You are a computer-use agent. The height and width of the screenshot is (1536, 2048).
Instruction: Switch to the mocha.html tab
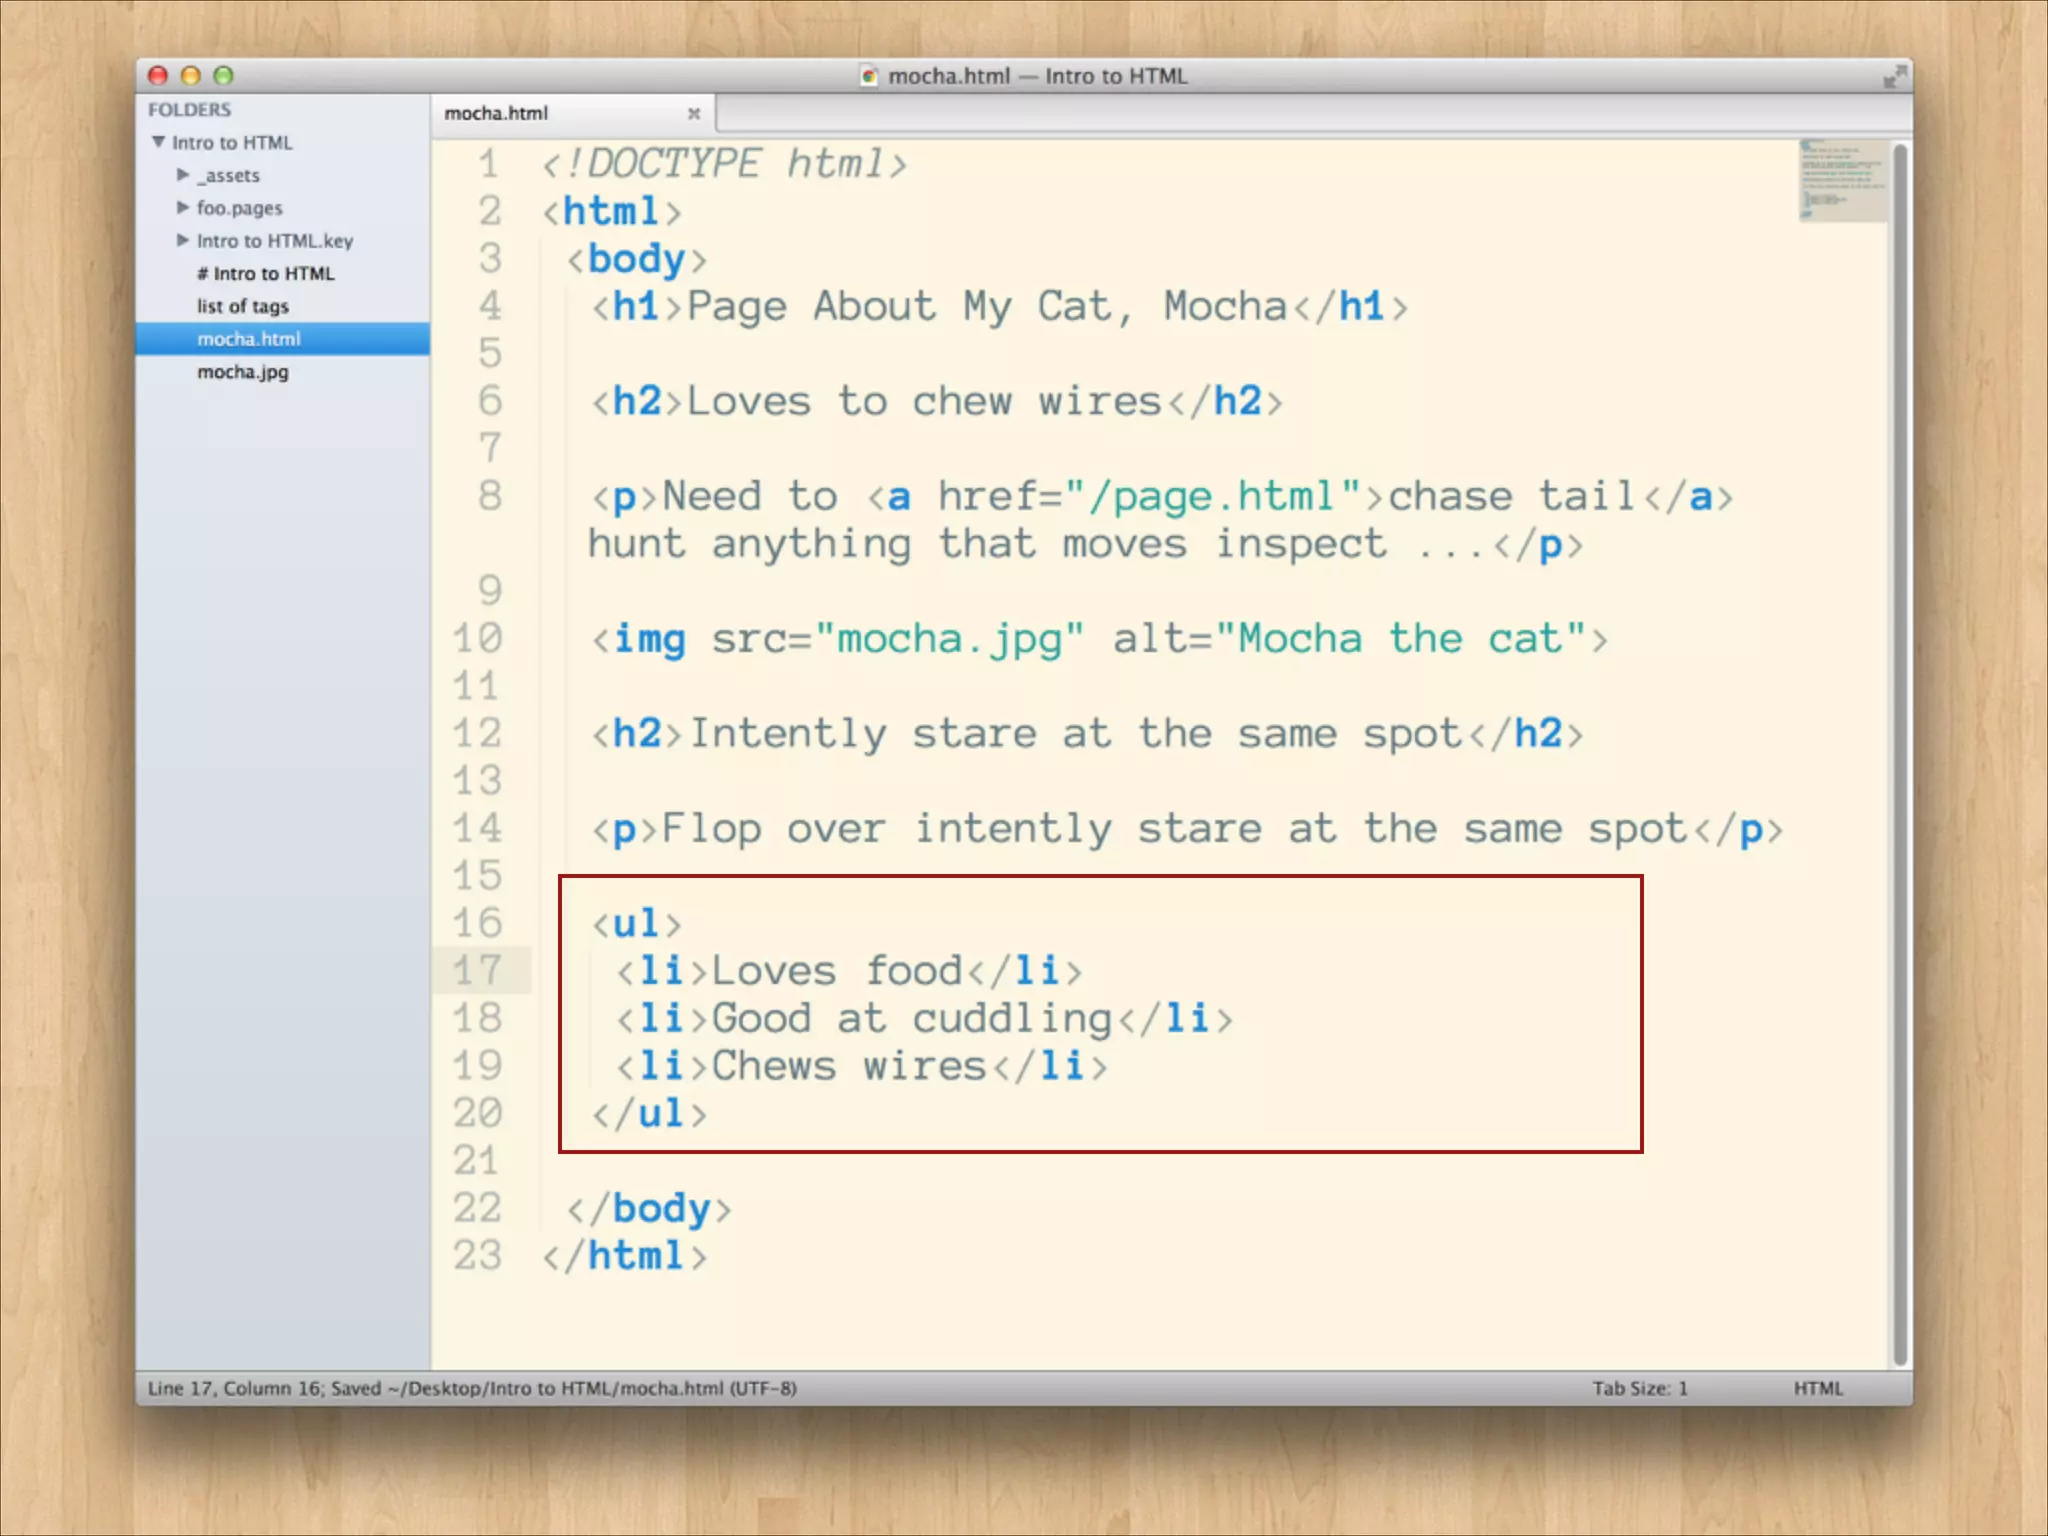[497, 114]
